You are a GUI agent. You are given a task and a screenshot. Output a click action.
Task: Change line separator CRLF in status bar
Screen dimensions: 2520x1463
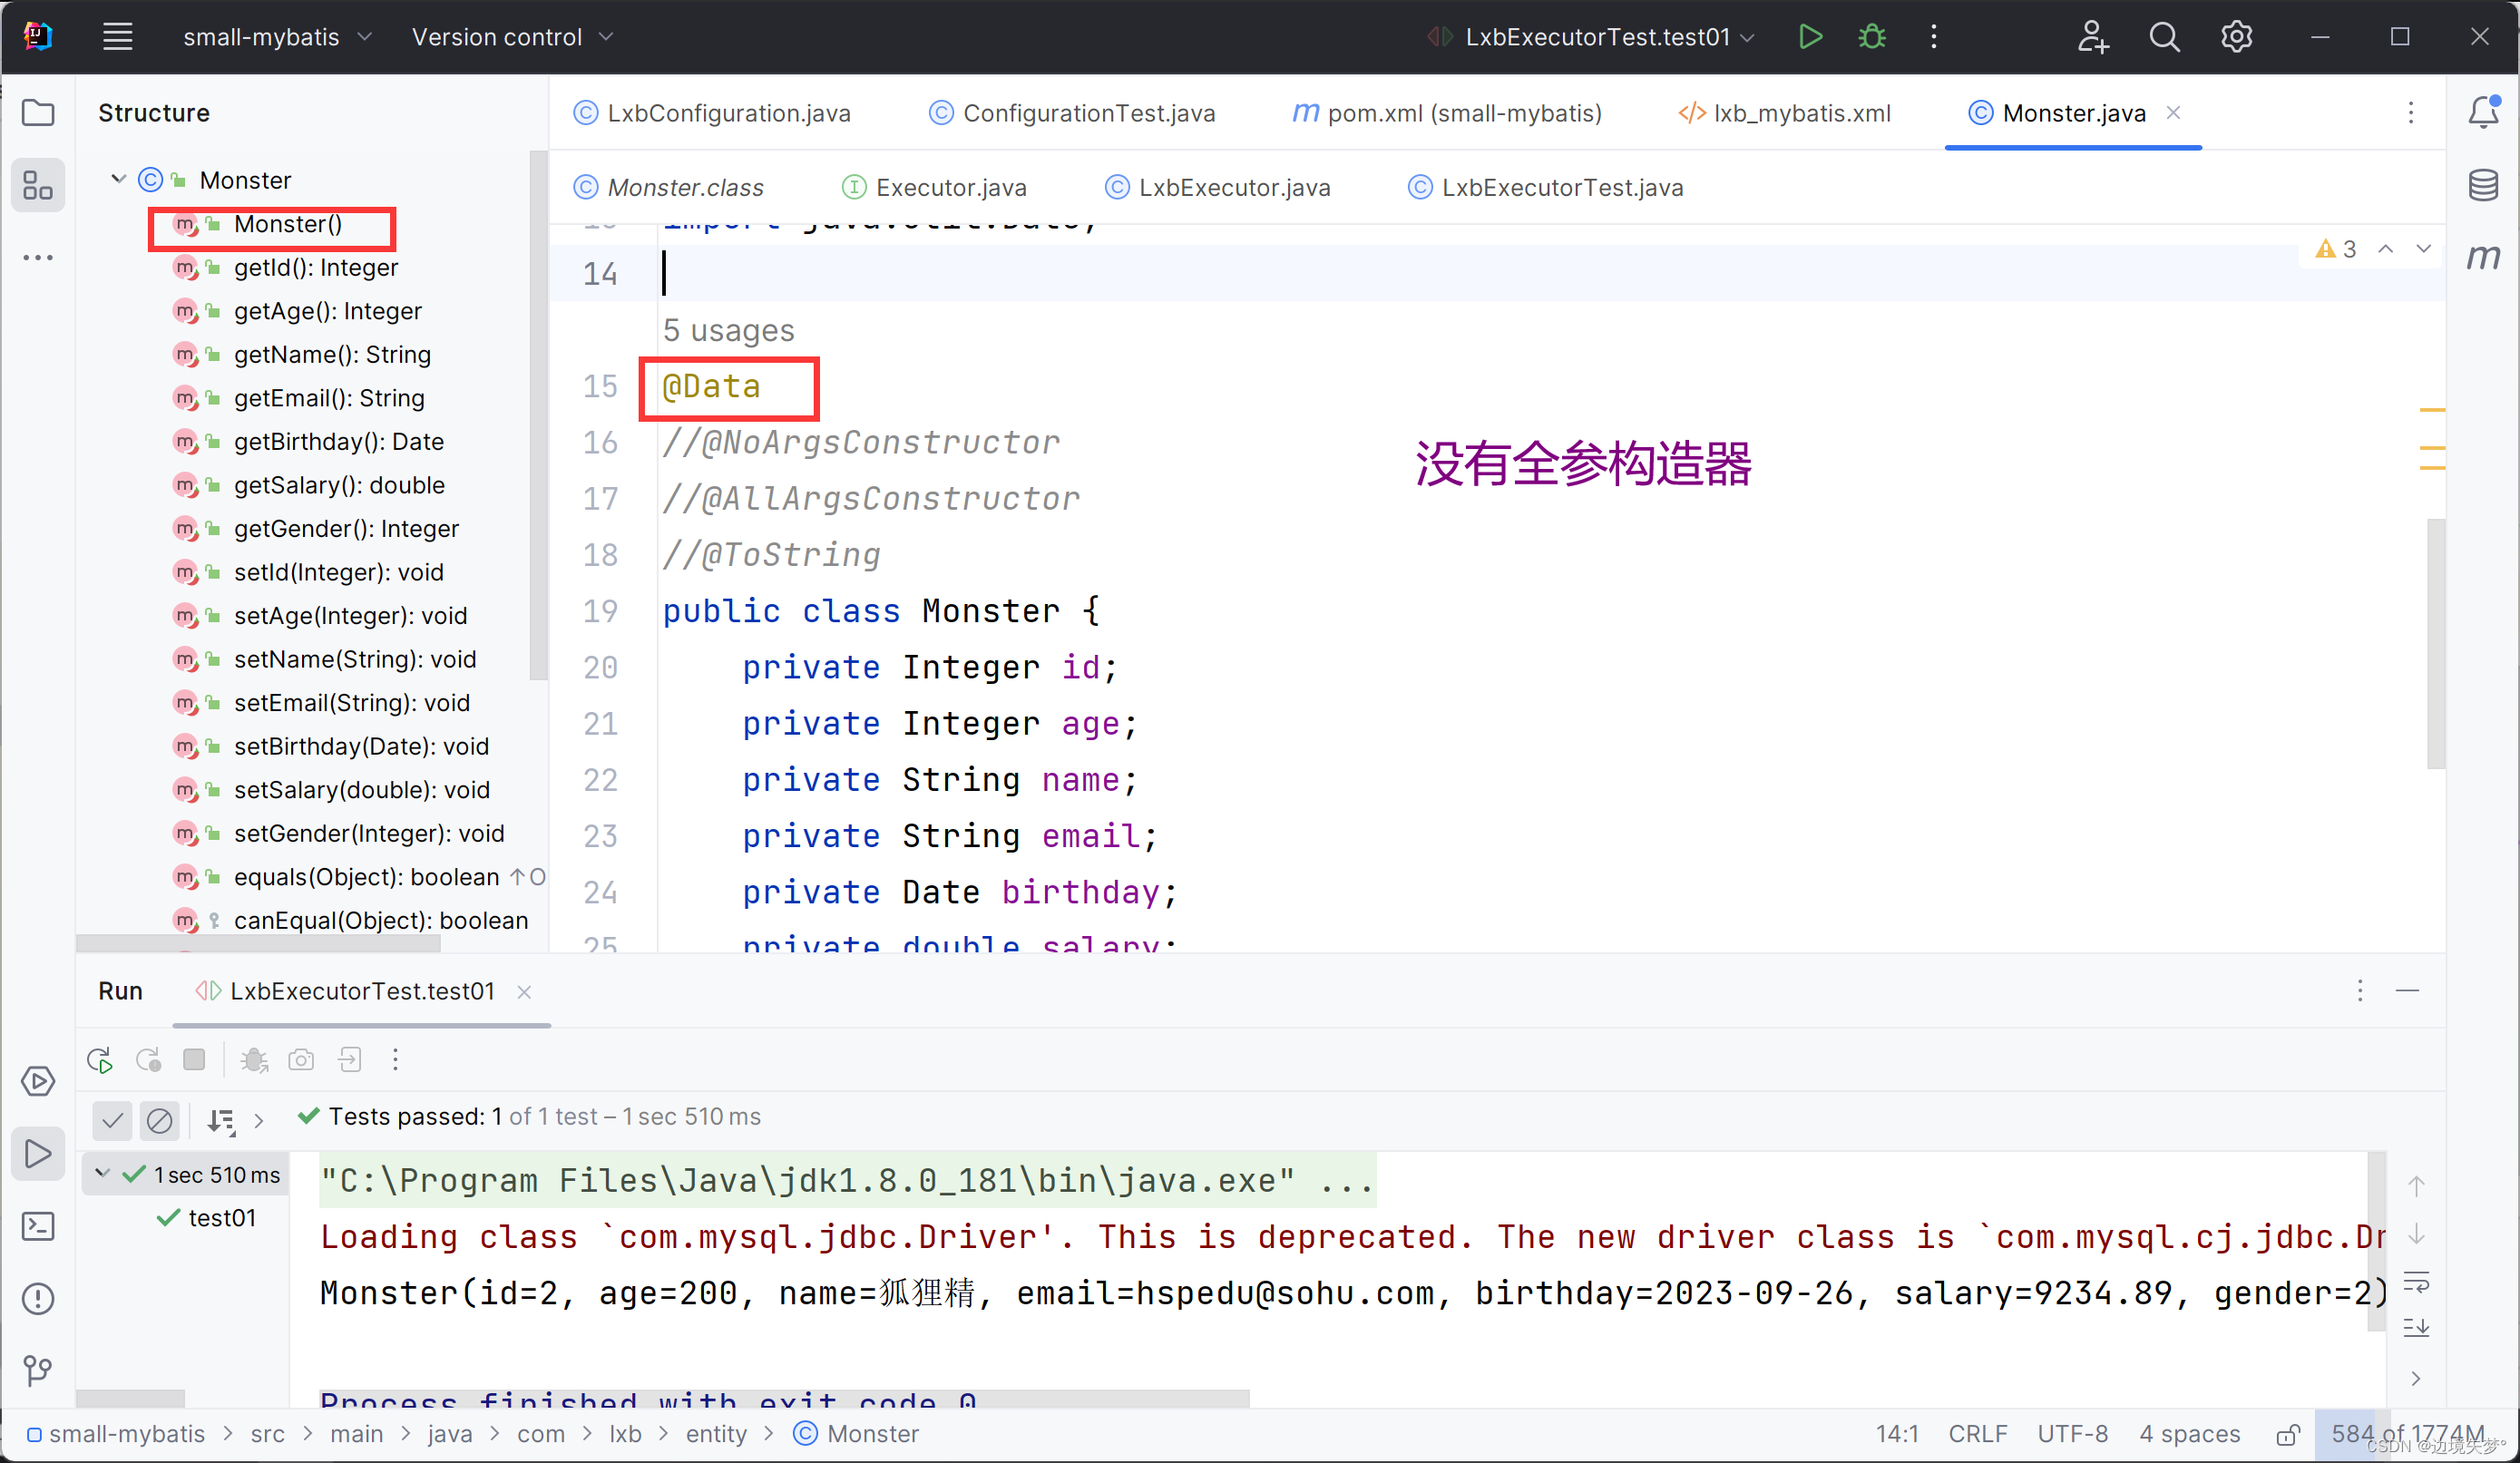tap(1977, 1434)
